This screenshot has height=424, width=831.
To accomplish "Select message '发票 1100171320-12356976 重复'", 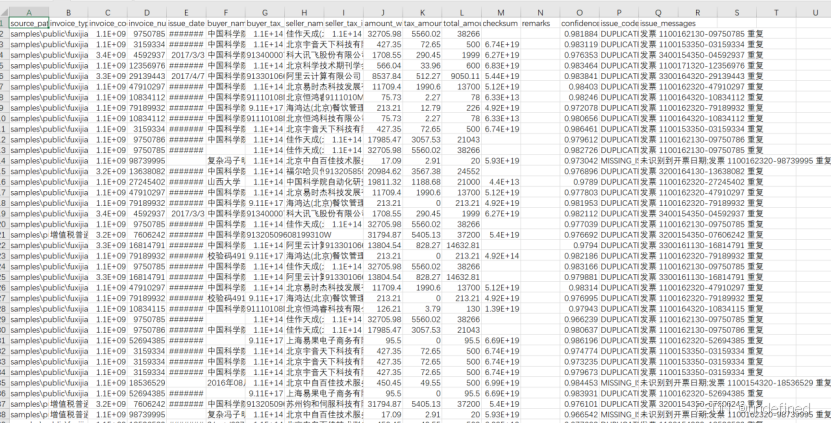I will pyautogui.click(x=701, y=65).
